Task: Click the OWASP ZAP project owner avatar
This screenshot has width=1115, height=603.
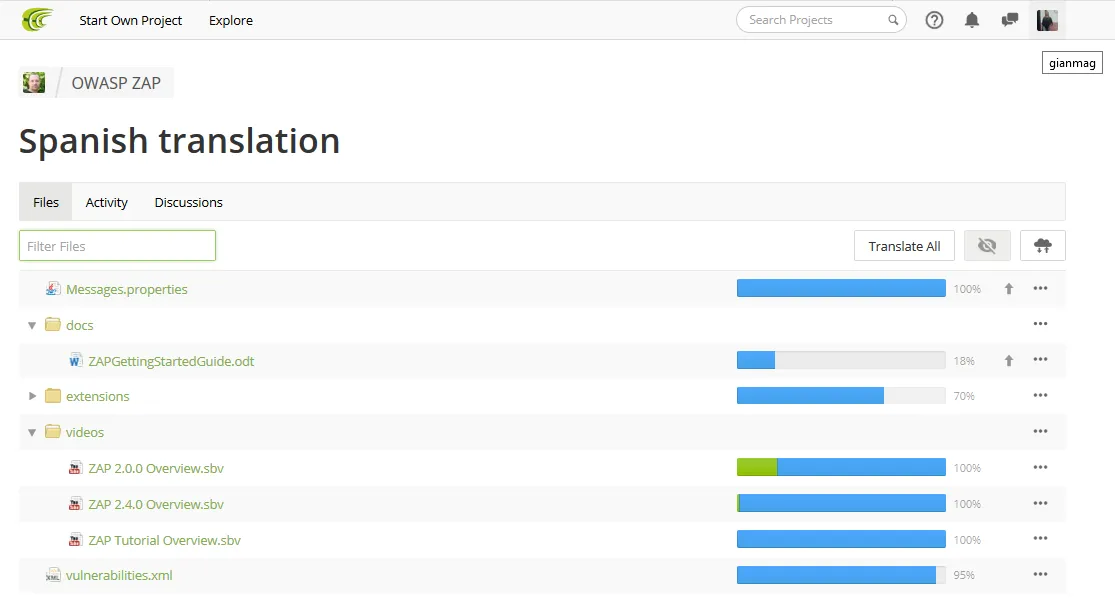Action: [x=33, y=82]
